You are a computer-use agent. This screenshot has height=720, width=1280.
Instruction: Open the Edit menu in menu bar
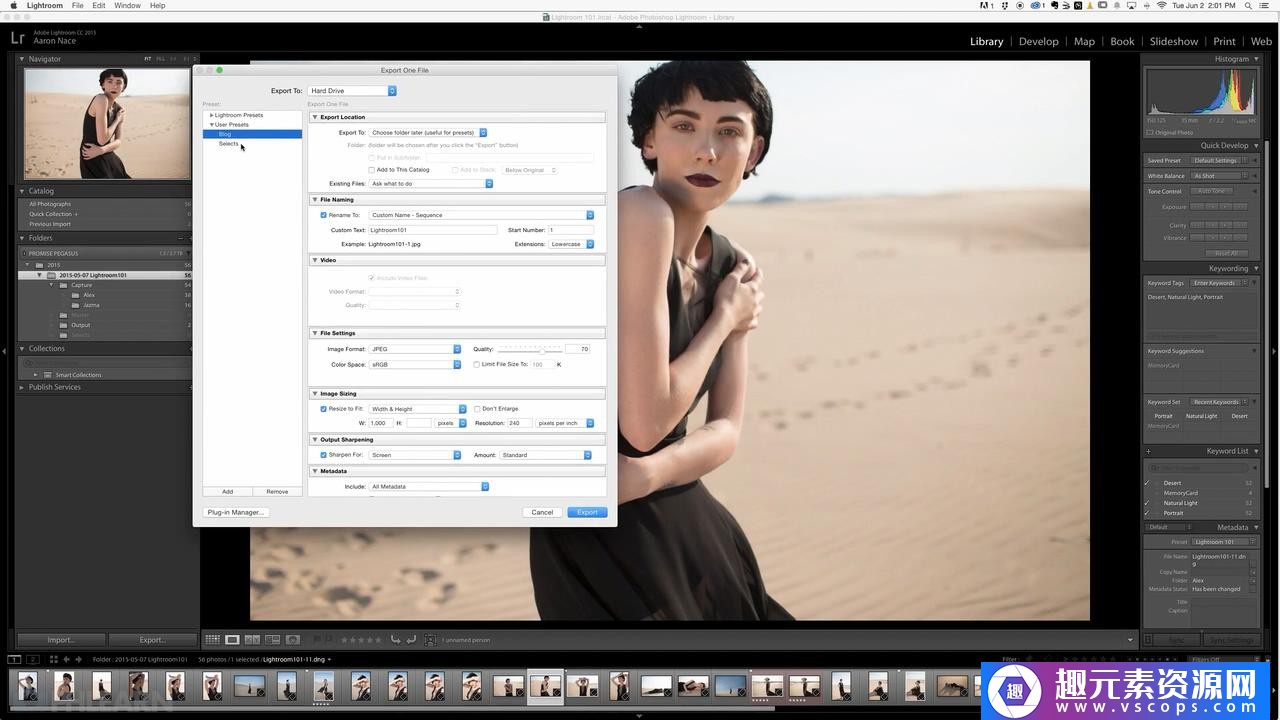click(x=99, y=6)
